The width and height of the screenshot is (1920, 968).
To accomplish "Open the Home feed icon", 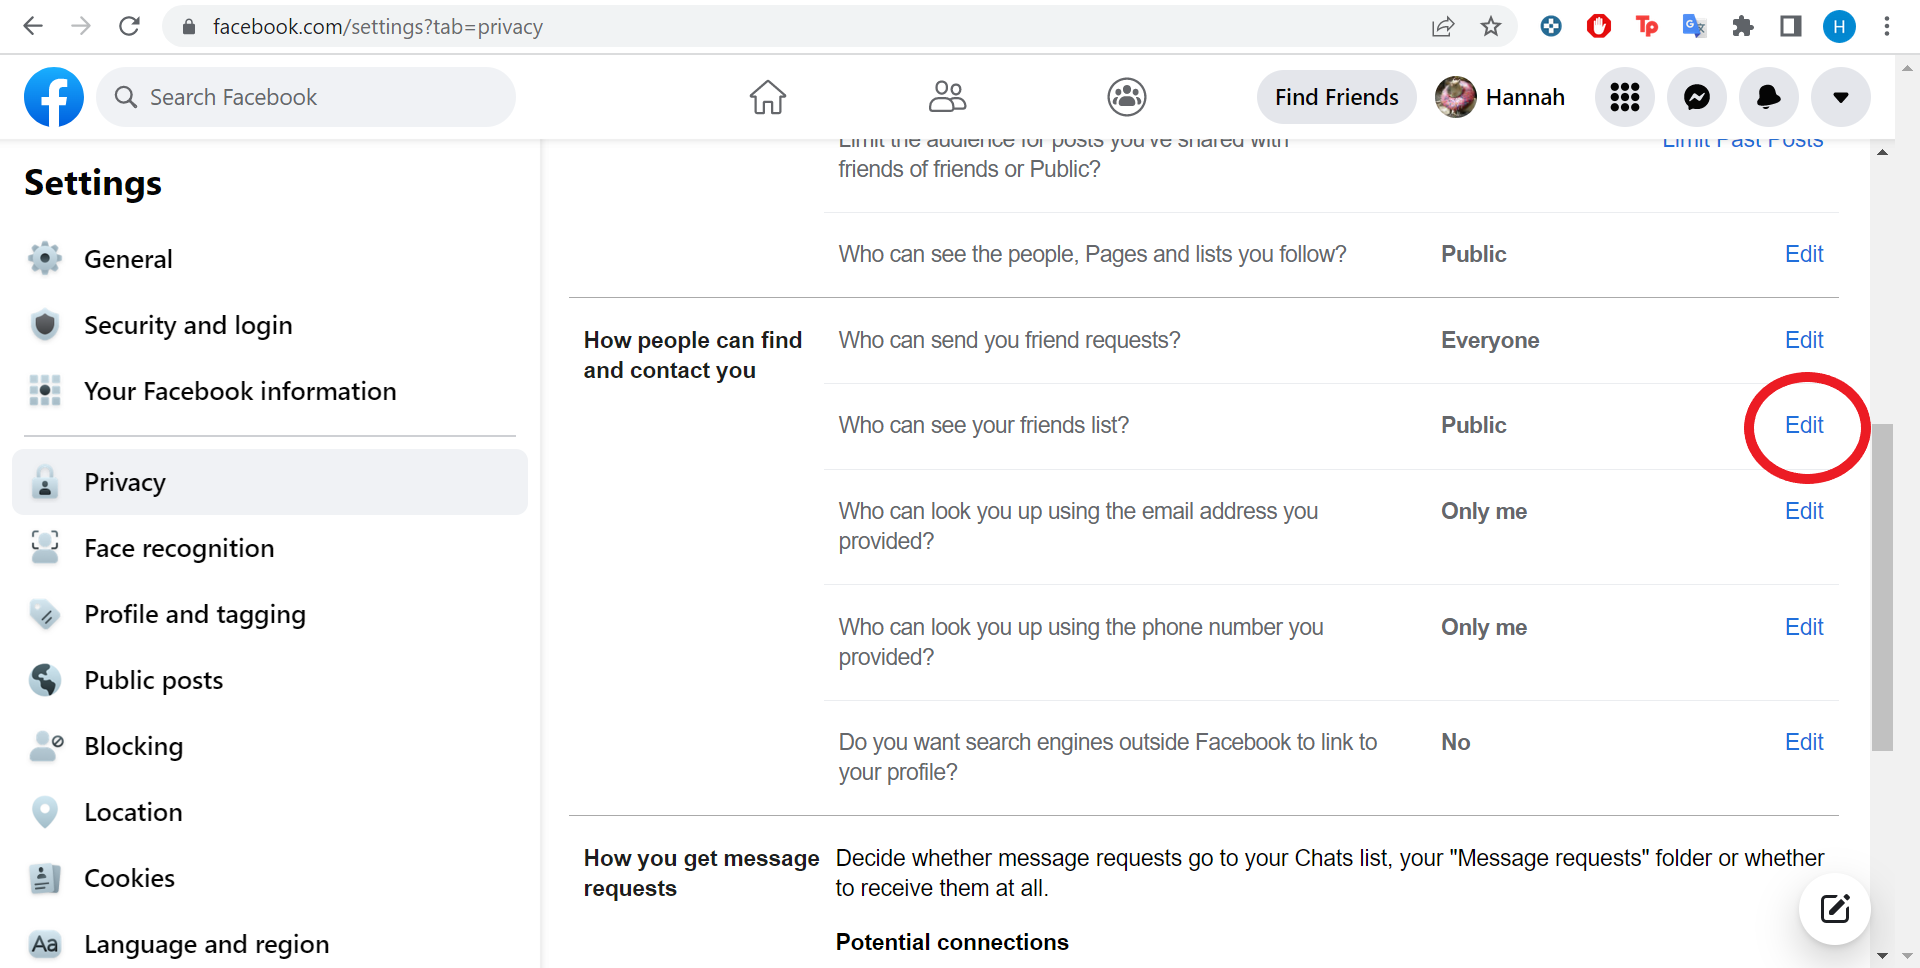I will 768,97.
